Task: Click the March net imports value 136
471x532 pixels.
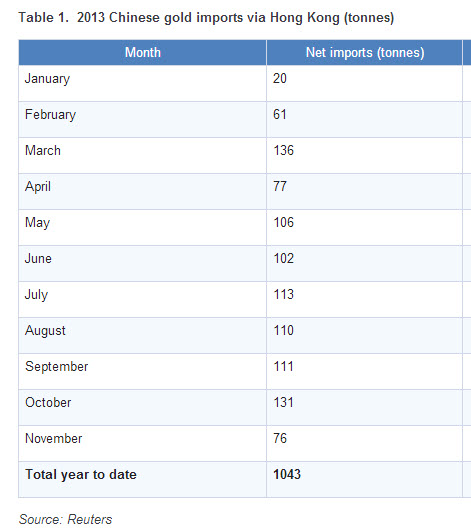Action: [x=284, y=150]
